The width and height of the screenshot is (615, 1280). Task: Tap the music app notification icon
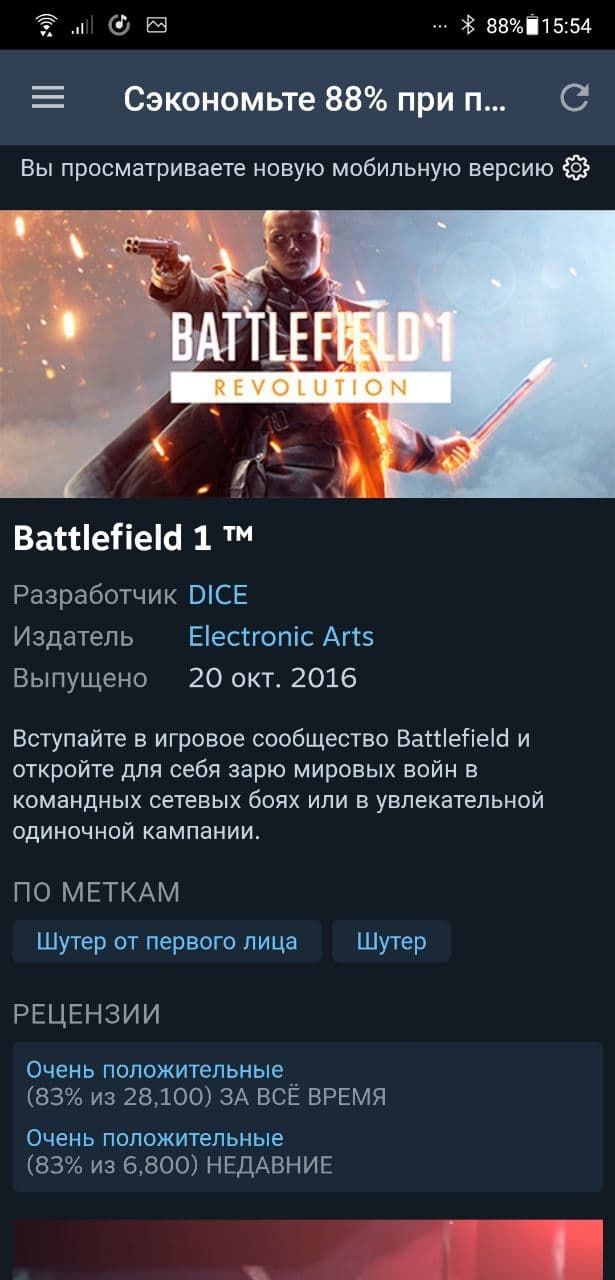coord(120,25)
